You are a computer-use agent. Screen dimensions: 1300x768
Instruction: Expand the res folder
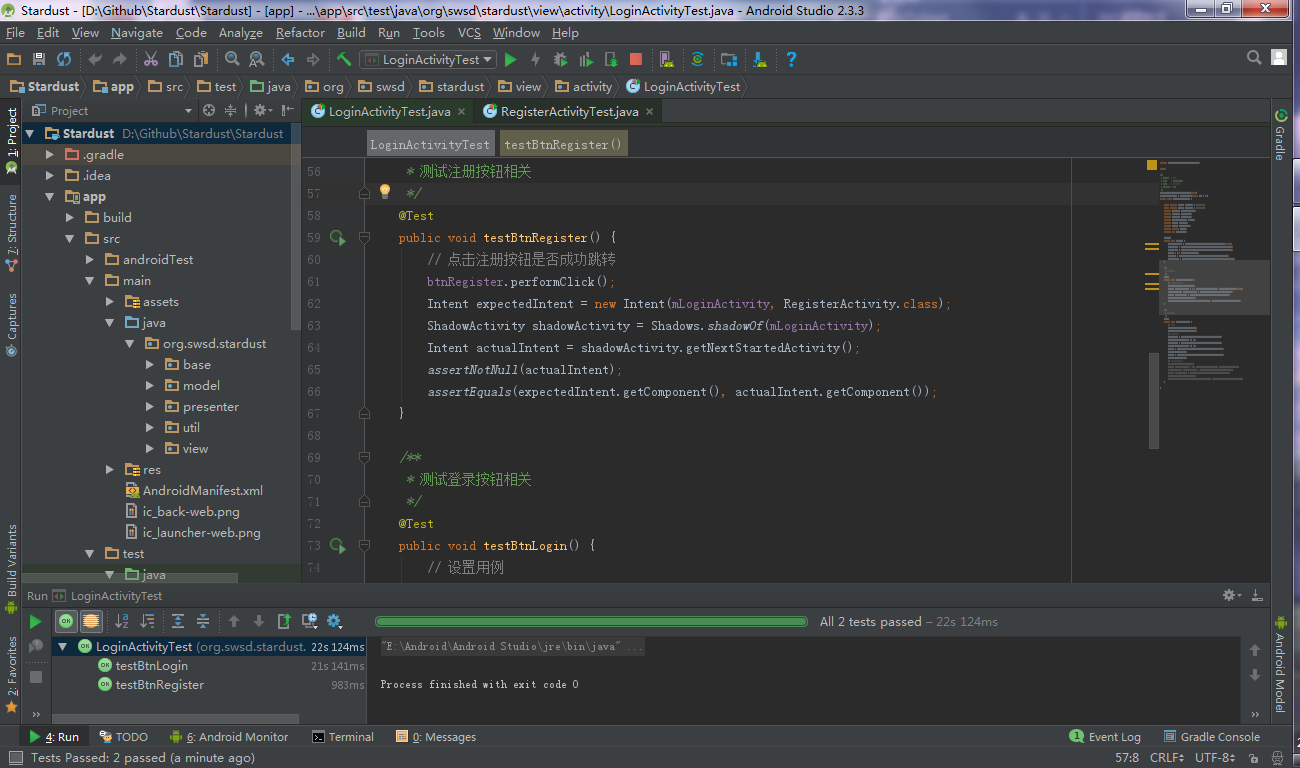tap(110, 470)
